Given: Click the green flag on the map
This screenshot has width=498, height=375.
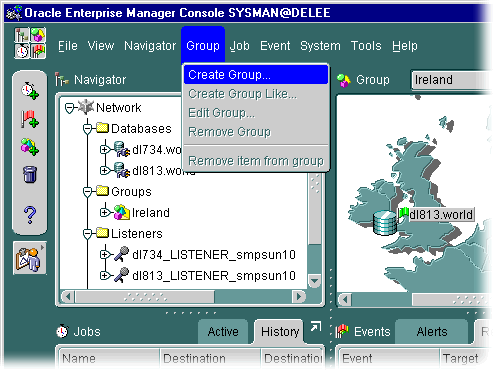Looking at the screenshot, I should (x=404, y=213).
